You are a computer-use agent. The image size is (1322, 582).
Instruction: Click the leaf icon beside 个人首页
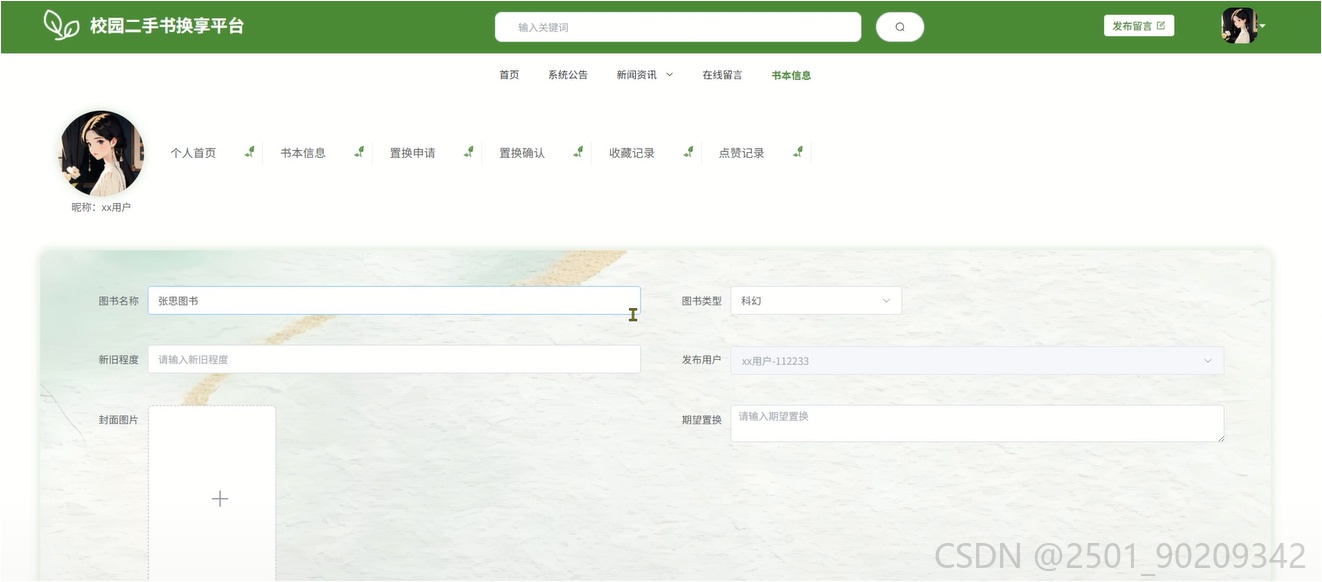coord(249,152)
